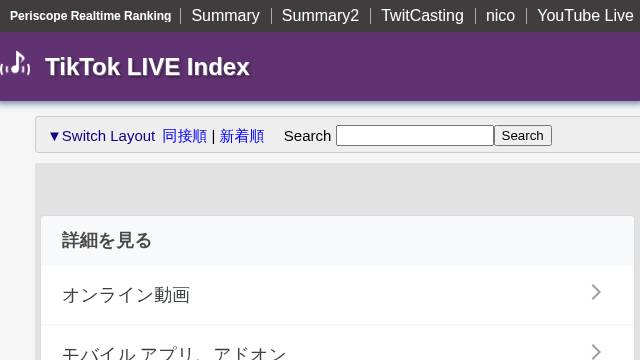Image resolution: width=640 pixels, height=360 pixels.
Task: Go to the Summary page
Action: 225,16
